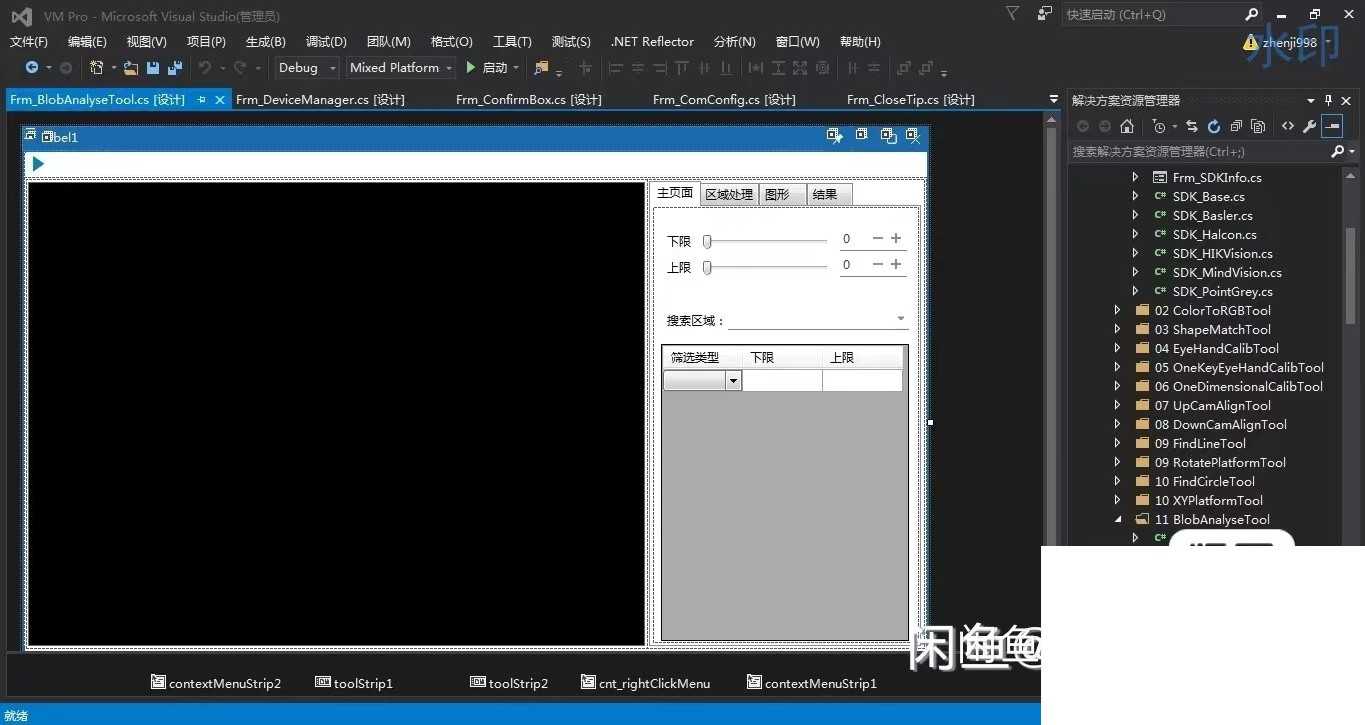Click the green 启动 start button
This screenshot has width=1365, height=725.
tap(487, 68)
